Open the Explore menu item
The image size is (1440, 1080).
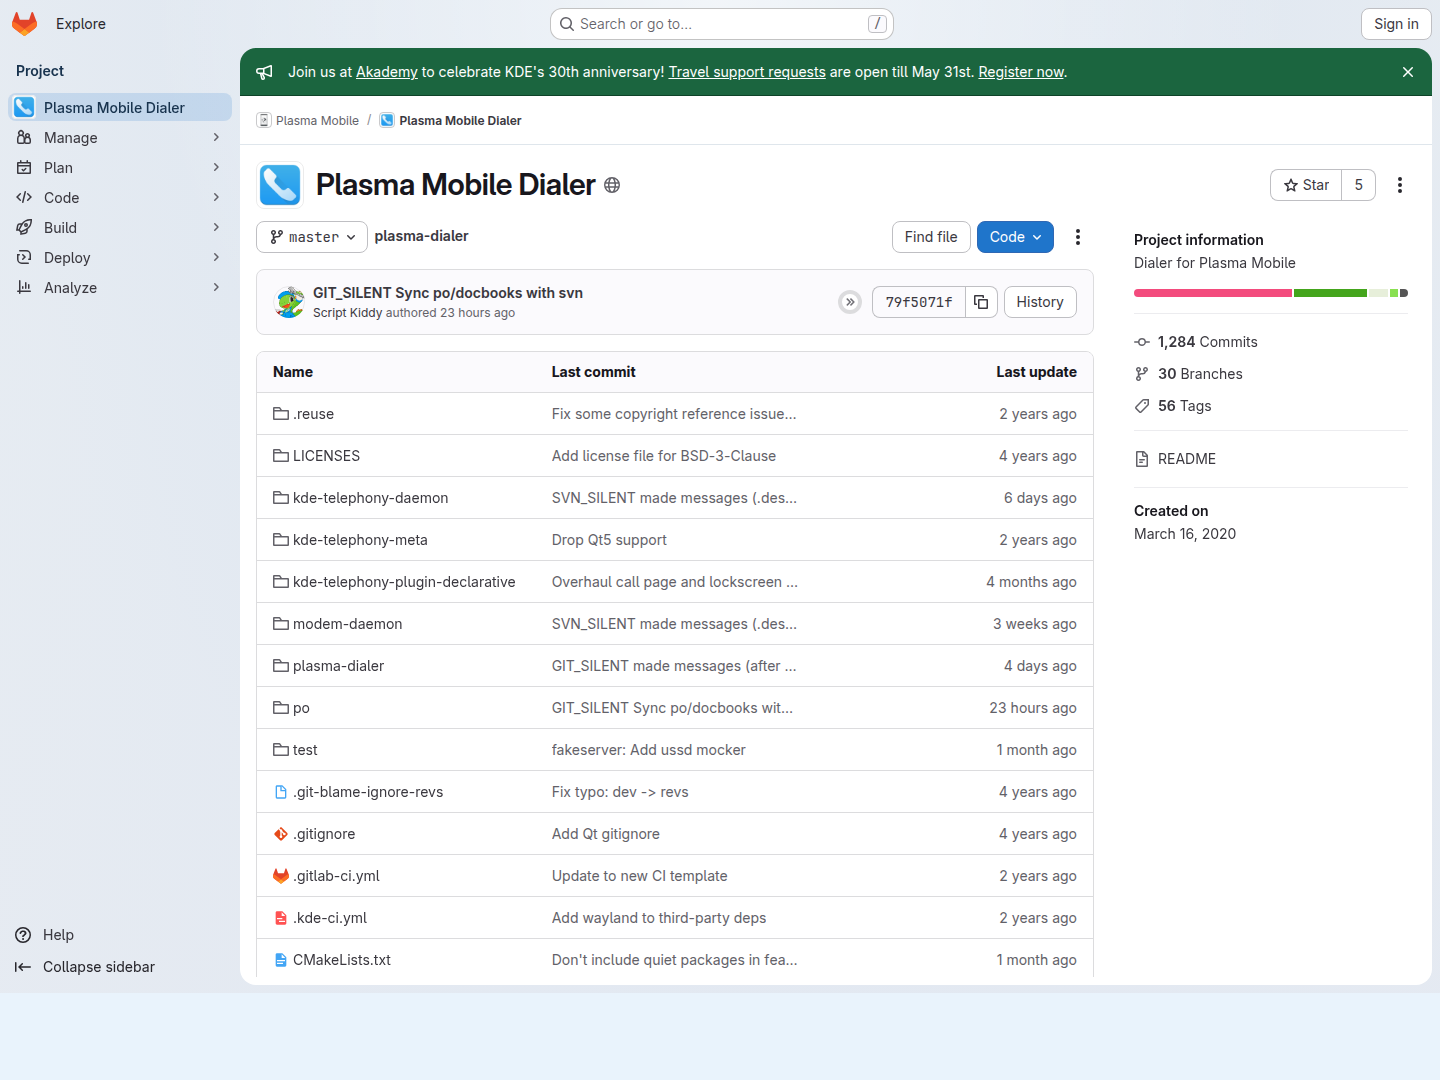tap(81, 24)
